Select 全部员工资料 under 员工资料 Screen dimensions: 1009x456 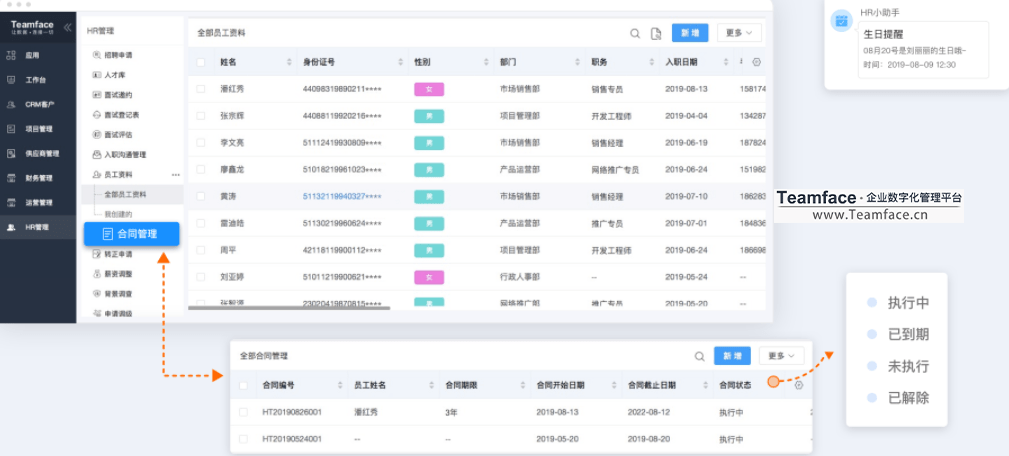point(125,194)
